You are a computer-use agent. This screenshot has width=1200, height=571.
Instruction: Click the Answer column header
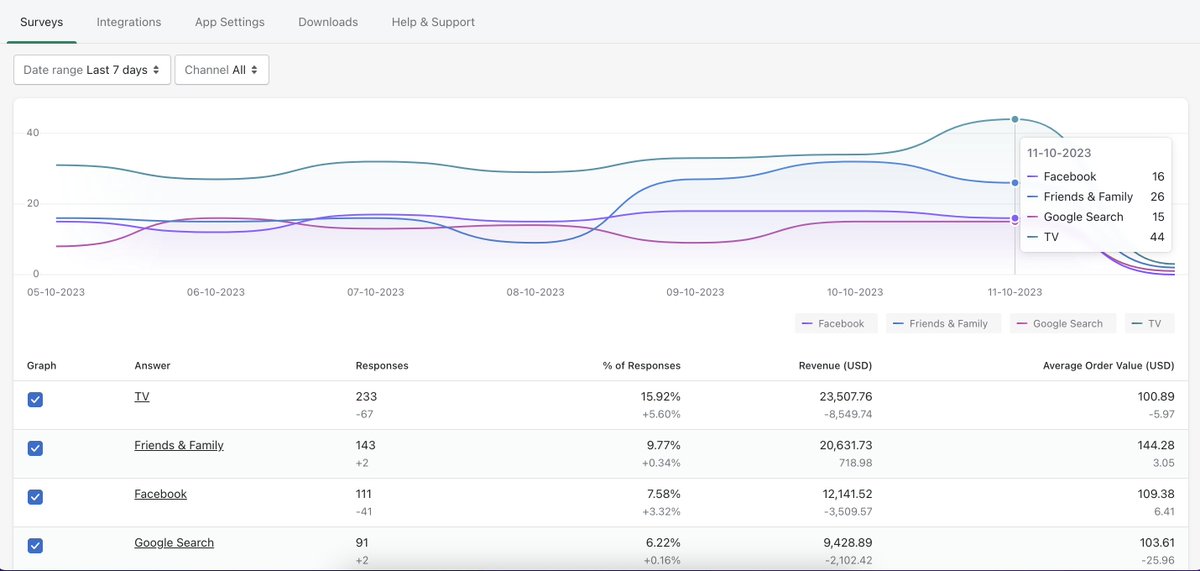[x=152, y=365]
